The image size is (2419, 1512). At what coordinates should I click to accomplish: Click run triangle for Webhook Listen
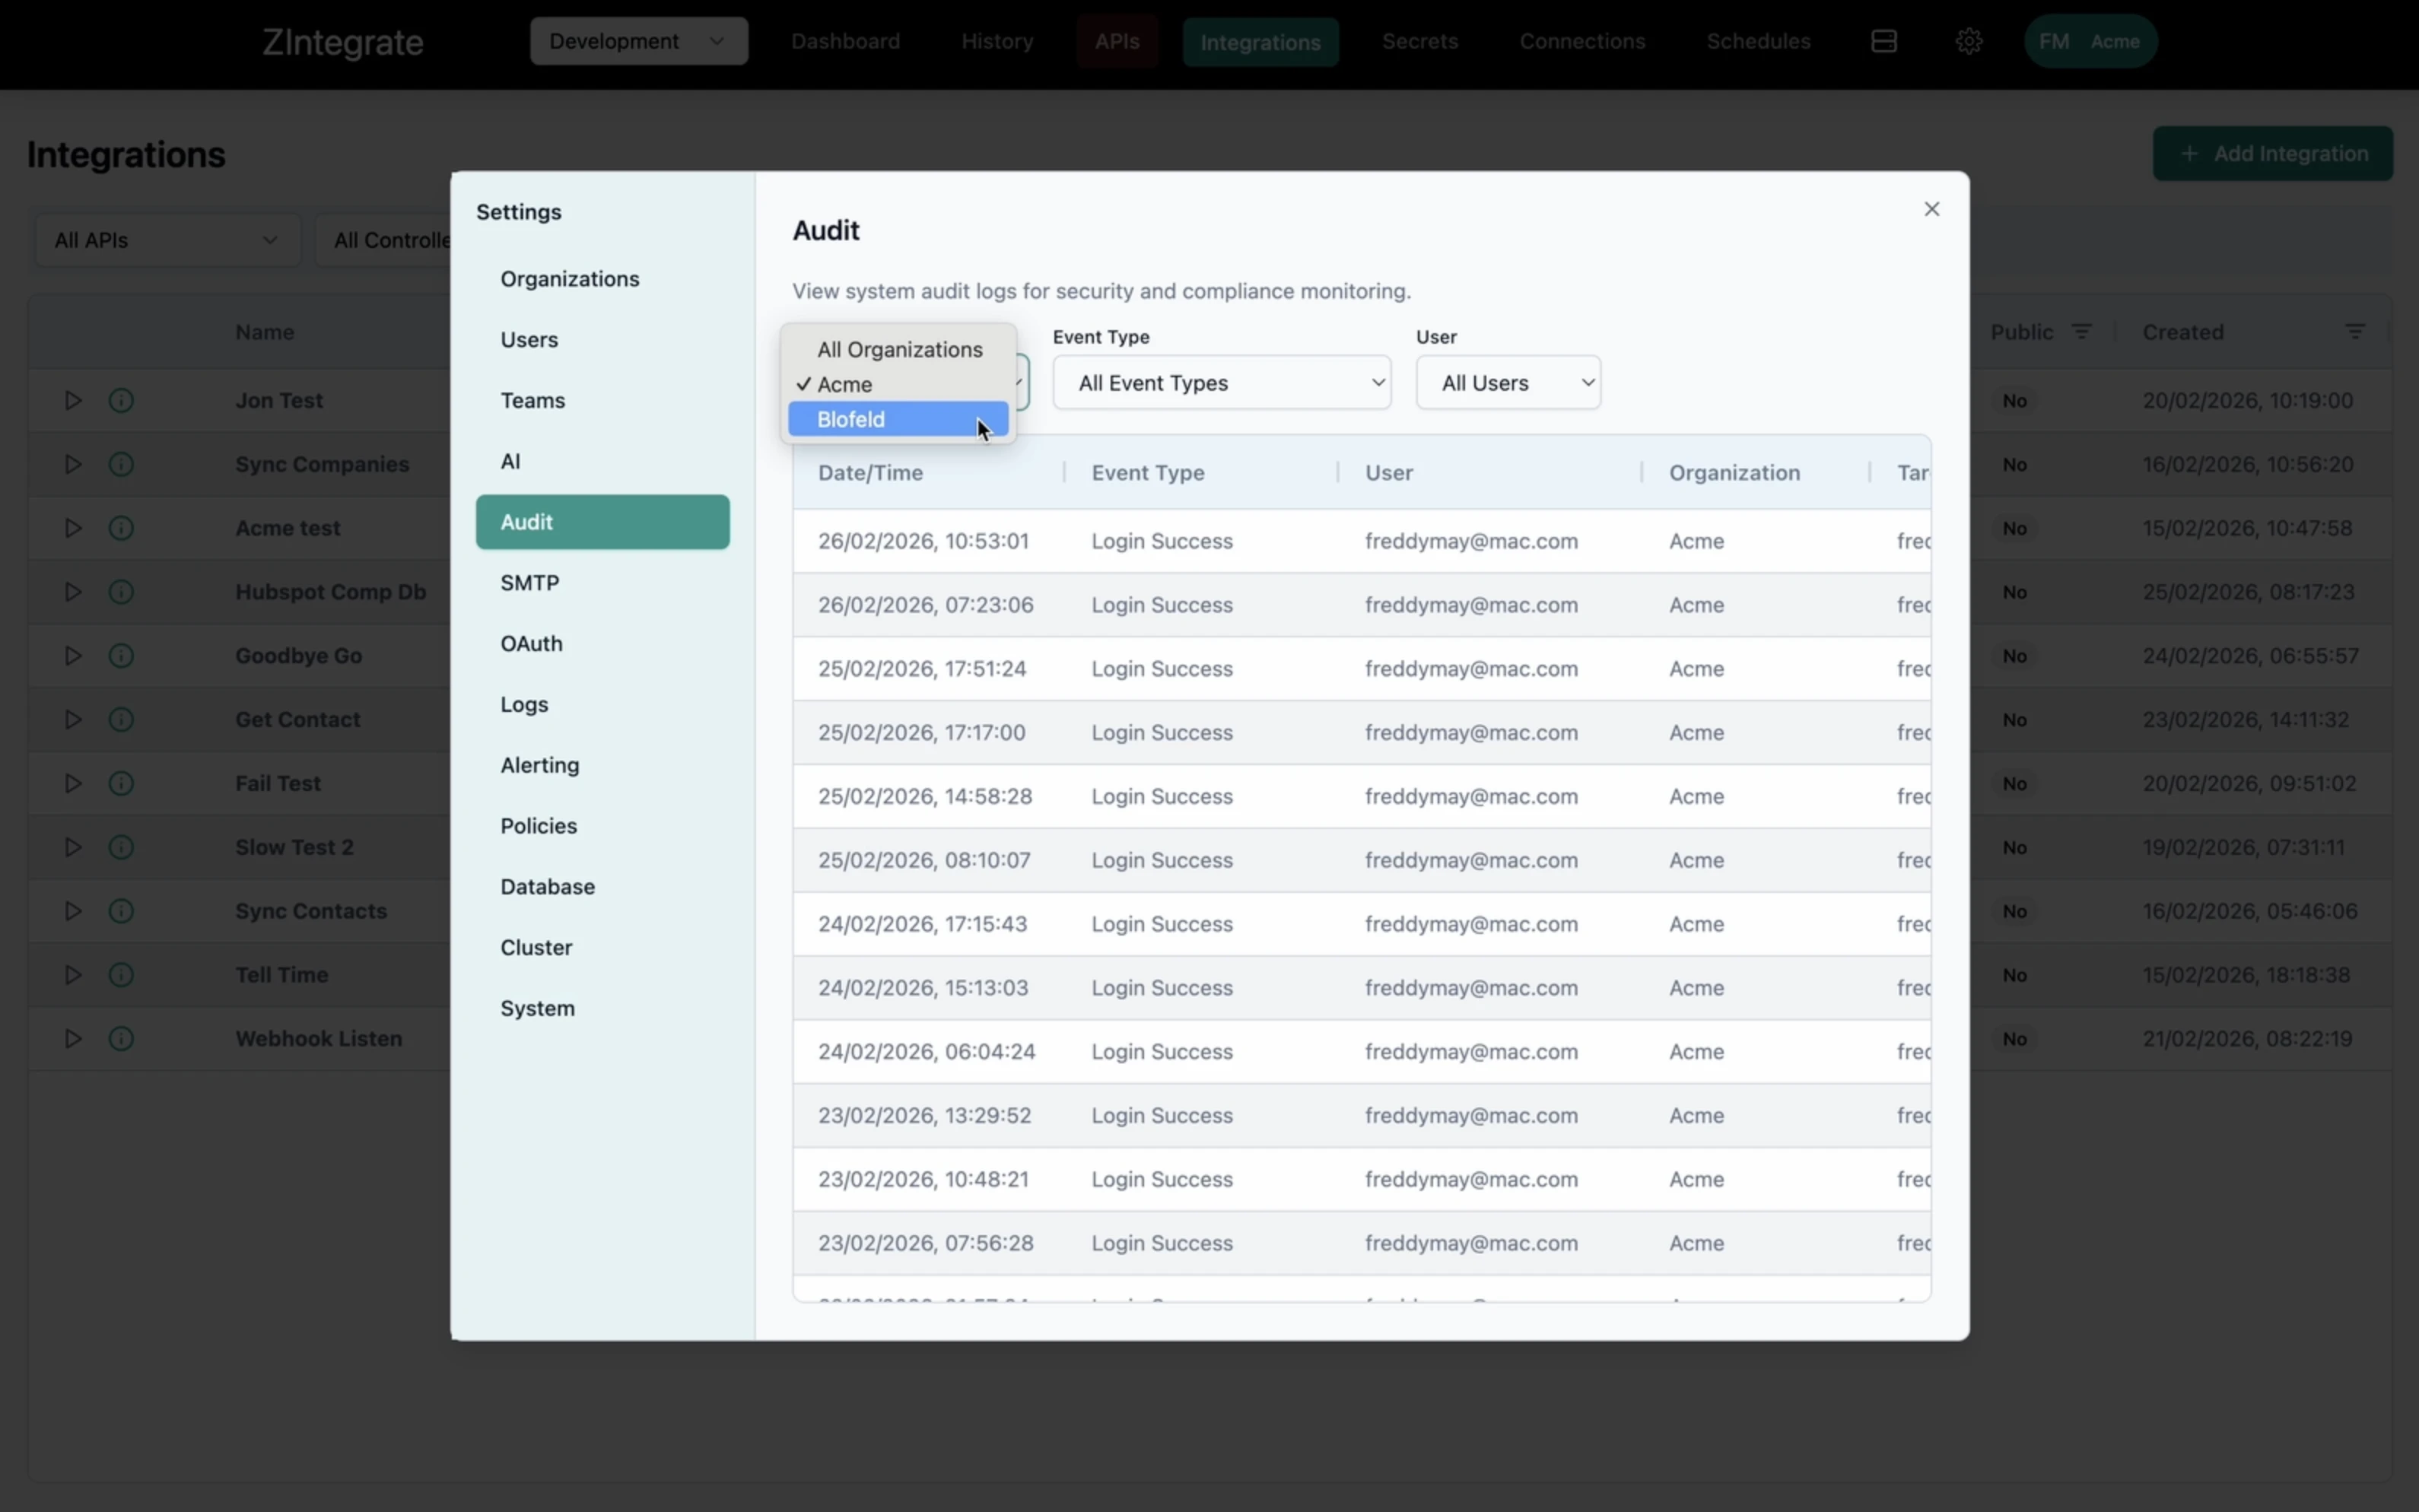tap(73, 1038)
